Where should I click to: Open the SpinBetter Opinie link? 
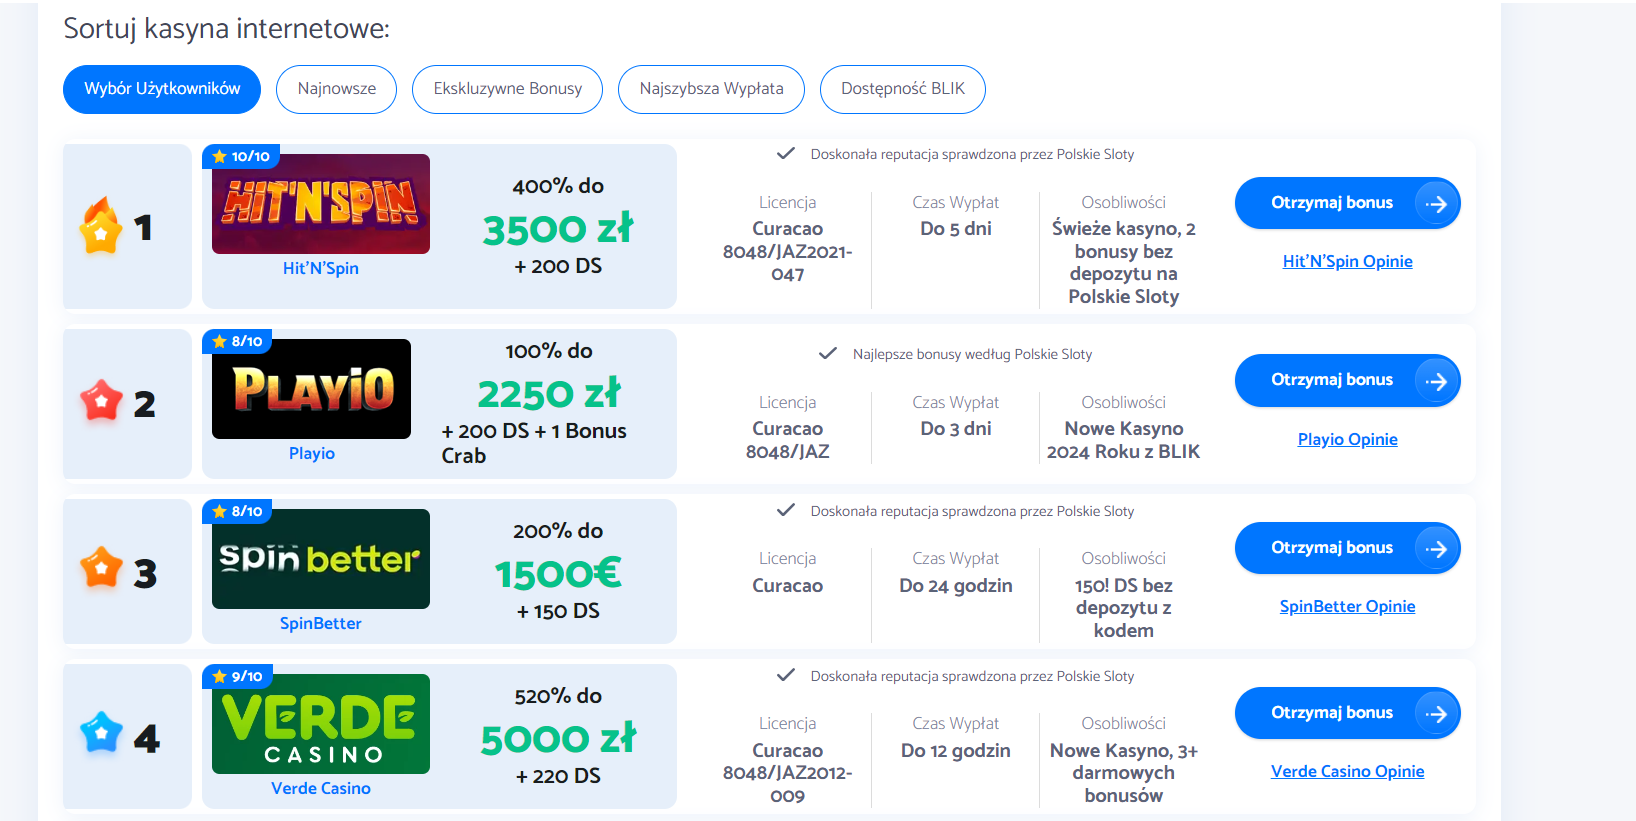pos(1348,606)
